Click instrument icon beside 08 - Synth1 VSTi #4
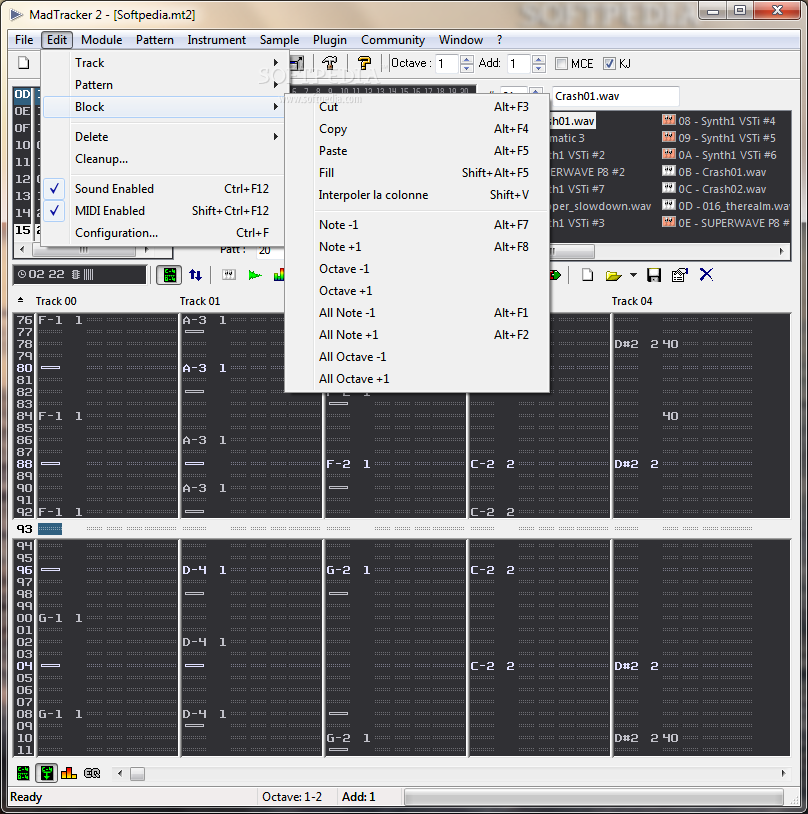 (668, 120)
